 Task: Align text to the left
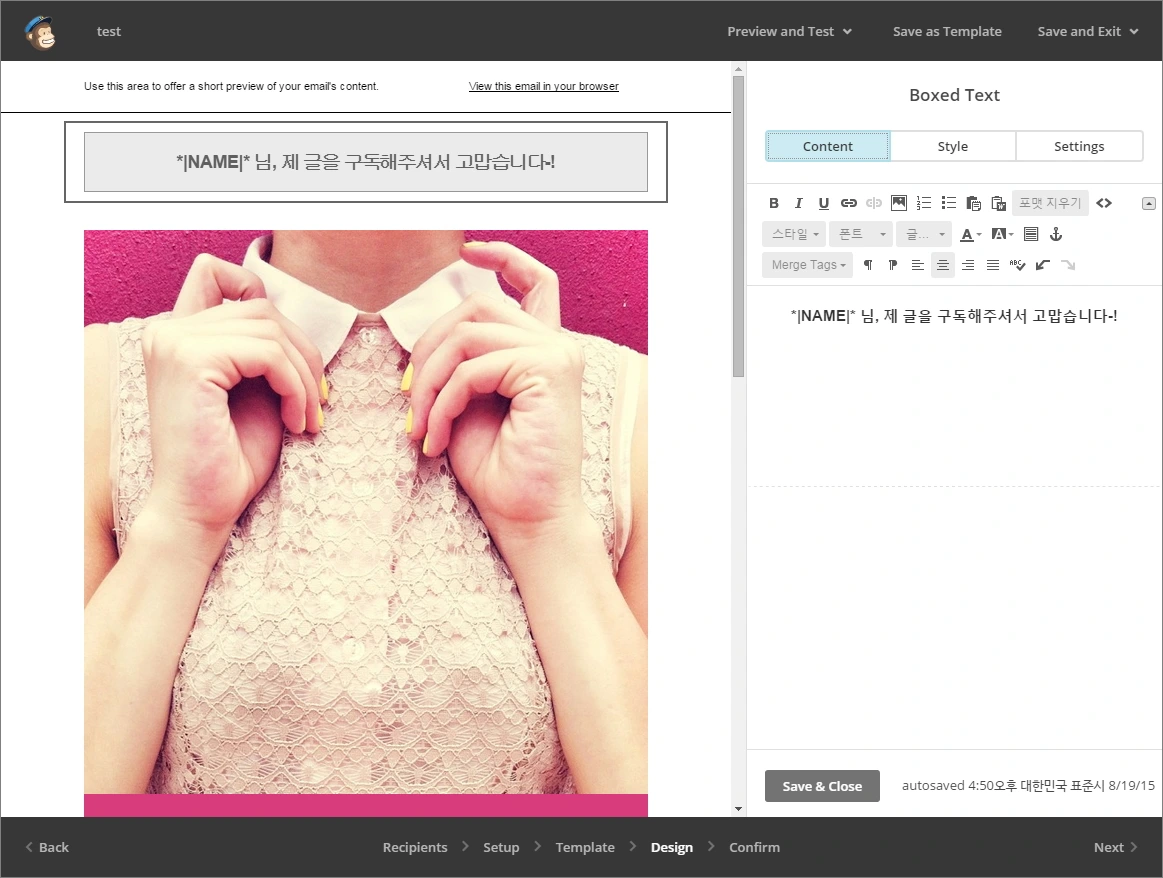(x=917, y=265)
